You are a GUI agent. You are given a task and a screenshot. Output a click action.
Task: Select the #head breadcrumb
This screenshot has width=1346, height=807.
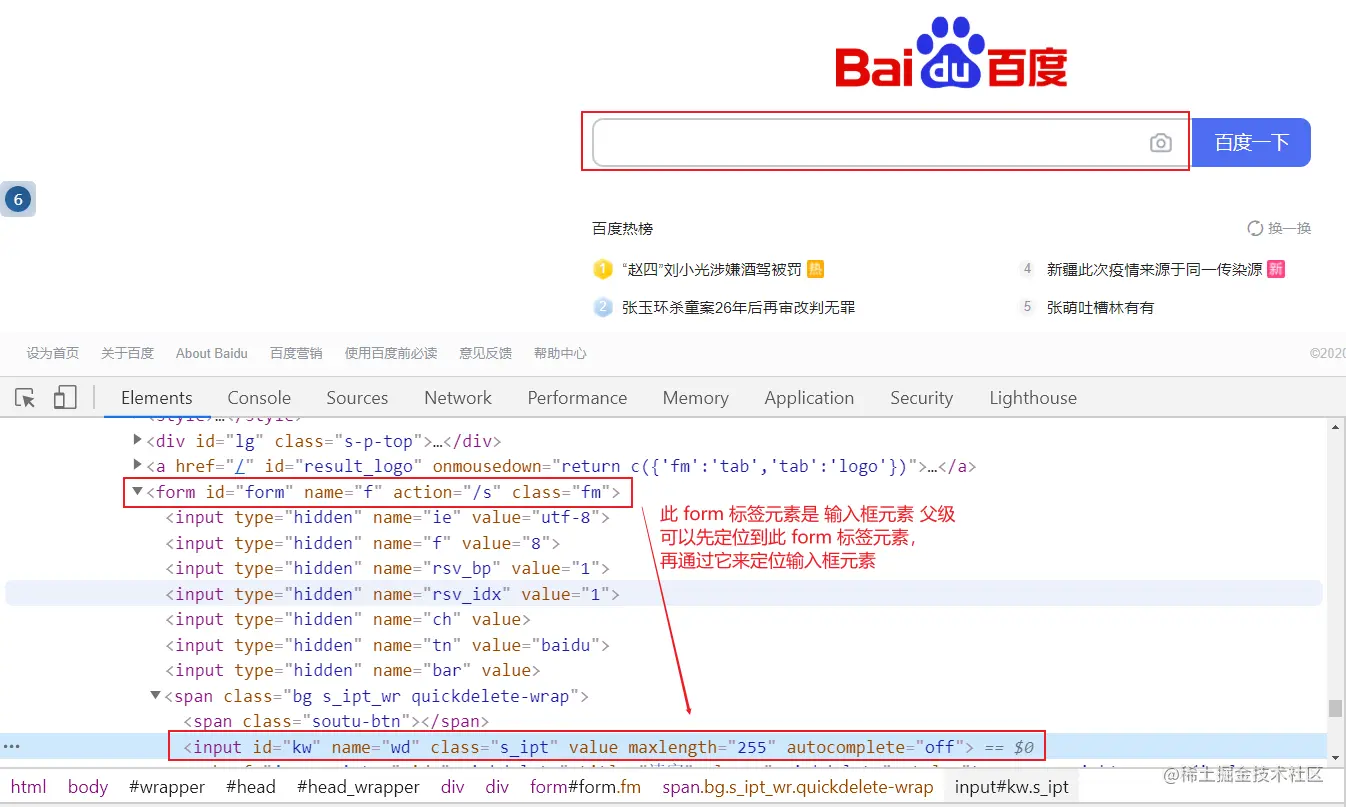[x=250, y=787]
